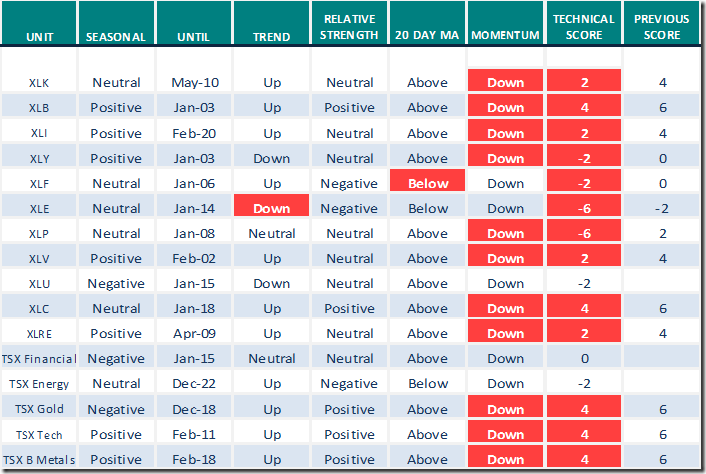Screen dimensions: 706x474
Task: Select the TECHNICAL SCORE column header
Action: (x=583, y=29)
